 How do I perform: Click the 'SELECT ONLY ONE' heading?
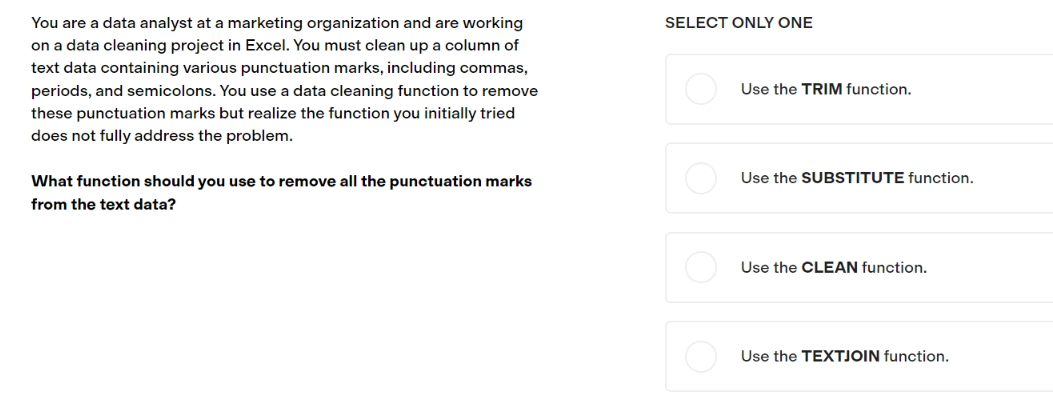coord(739,23)
